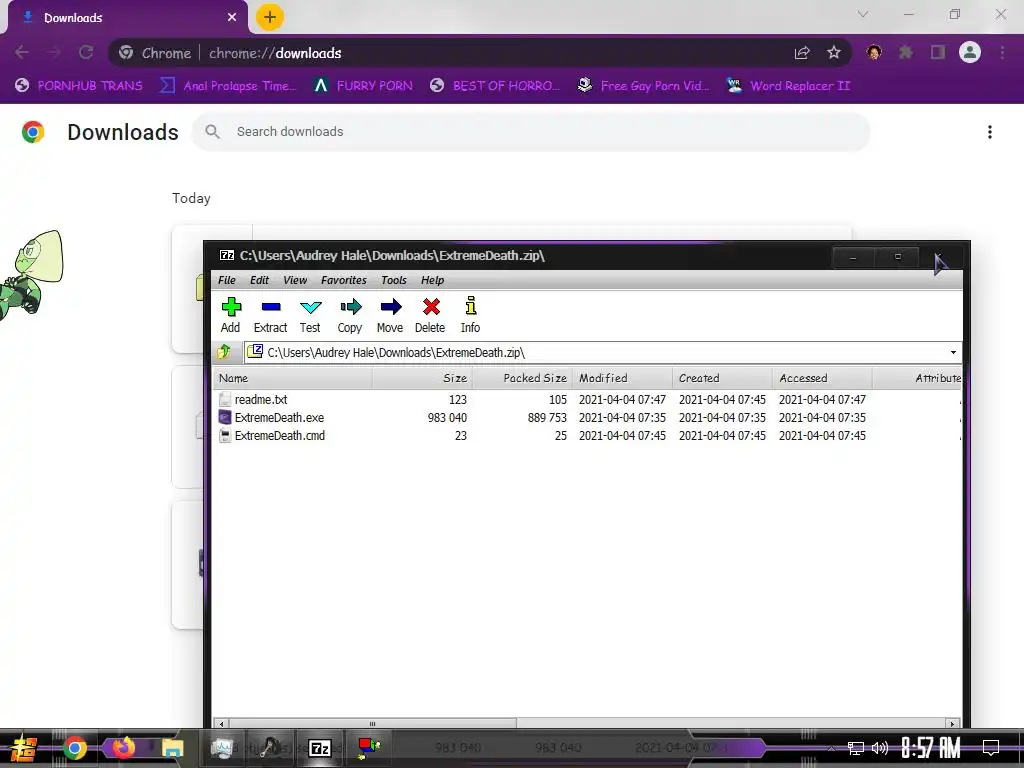Click the Start button on taskbar
Image resolution: width=1024 pixels, height=768 pixels.
coord(24,748)
